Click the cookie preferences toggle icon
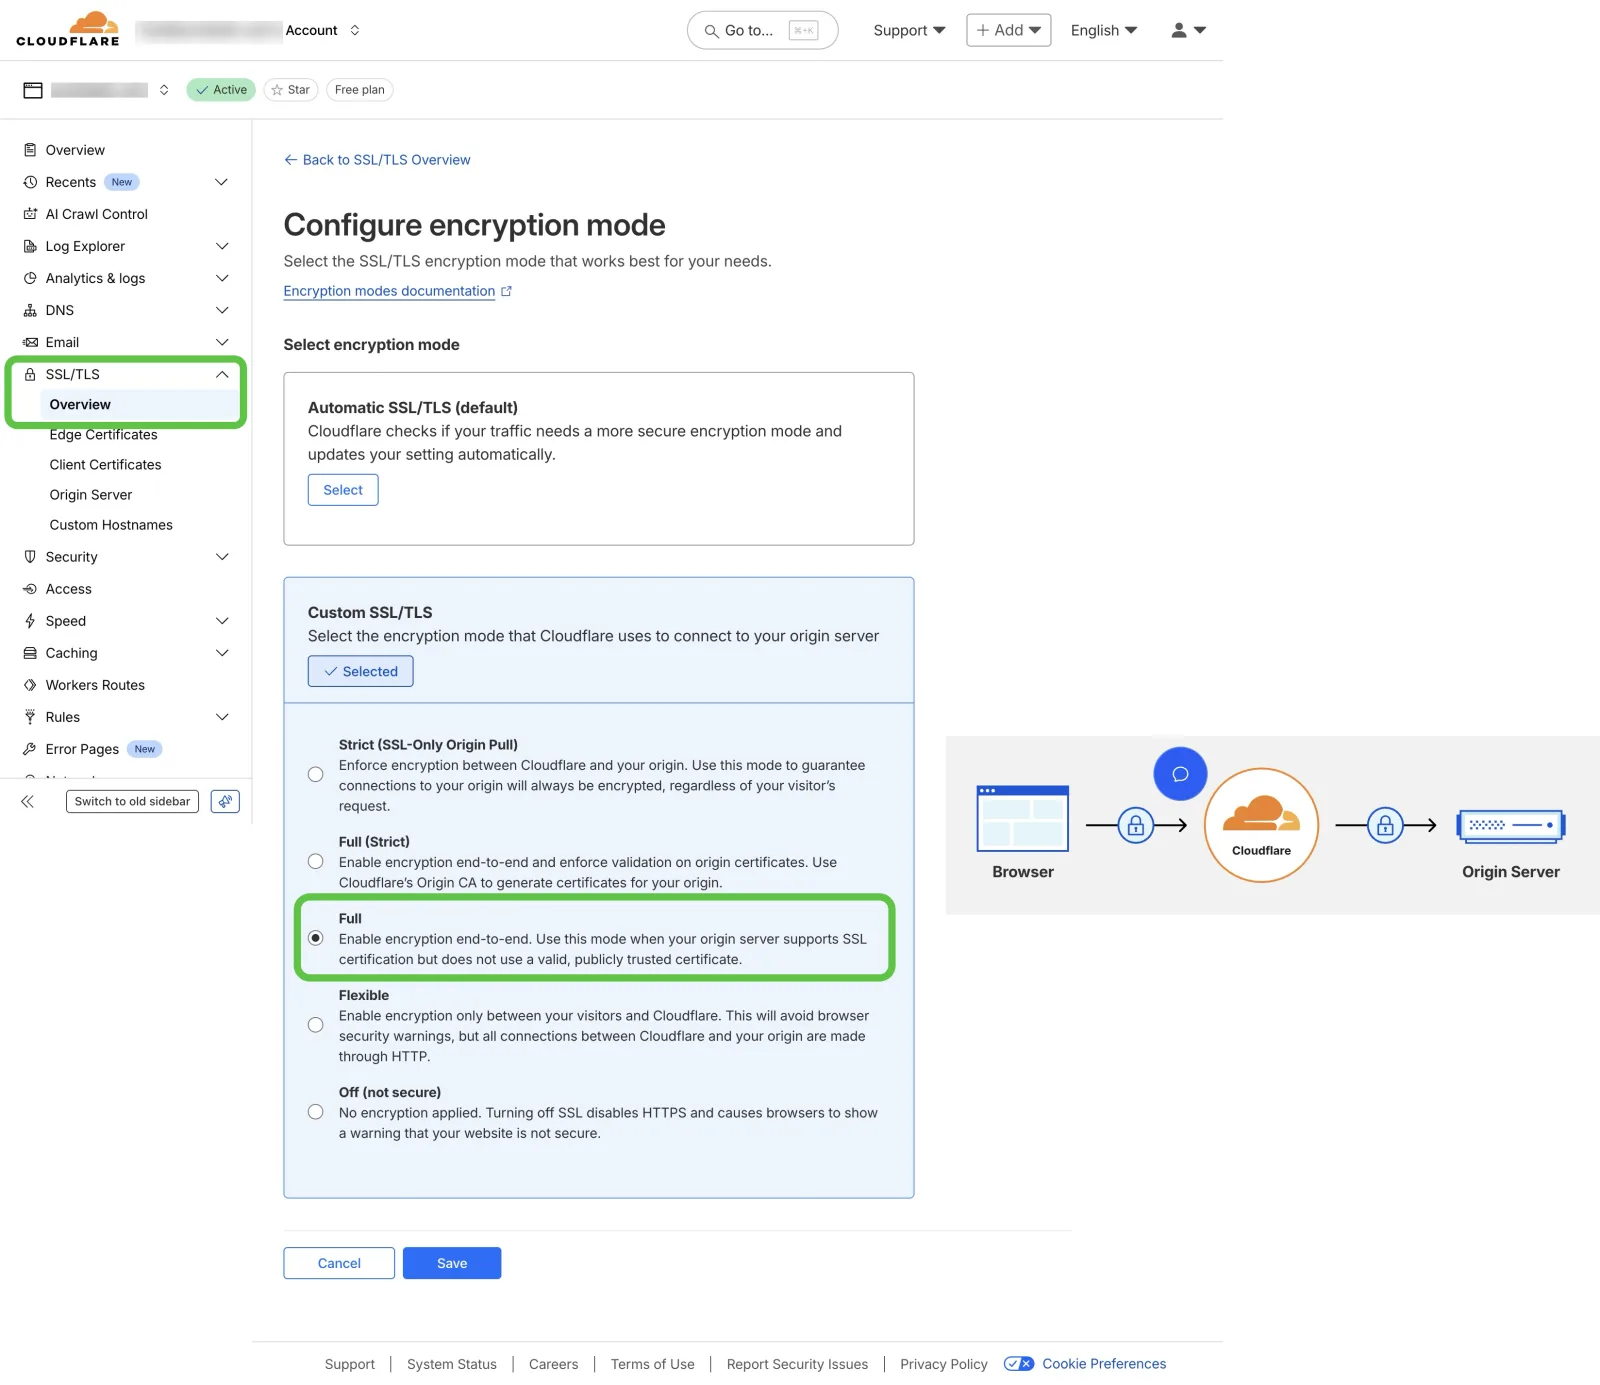This screenshot has width=1600, height=1385. pyautogui.click(x=1019, y=1364)
